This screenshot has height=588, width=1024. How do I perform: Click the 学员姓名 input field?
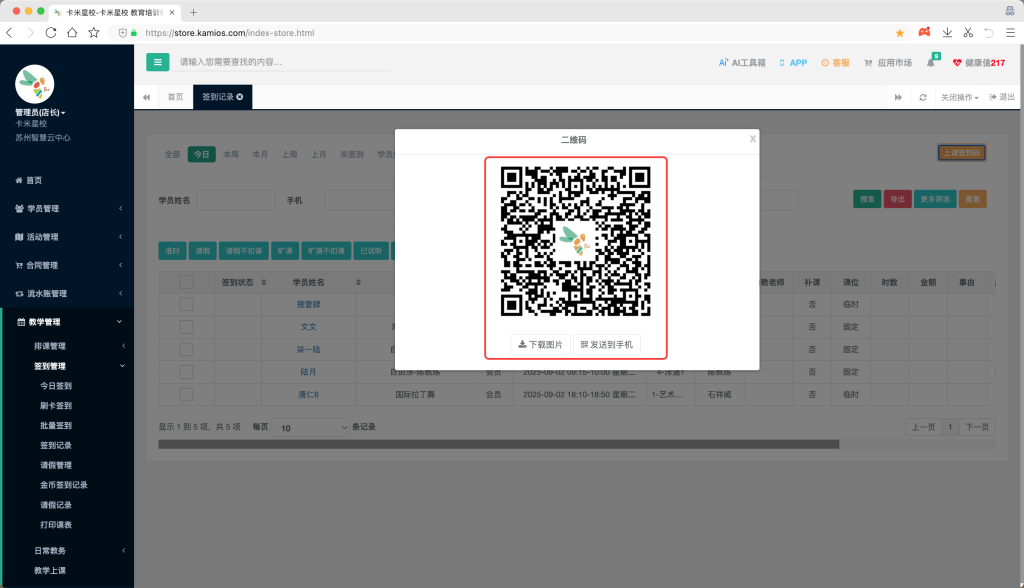click(x=235, y=200)
